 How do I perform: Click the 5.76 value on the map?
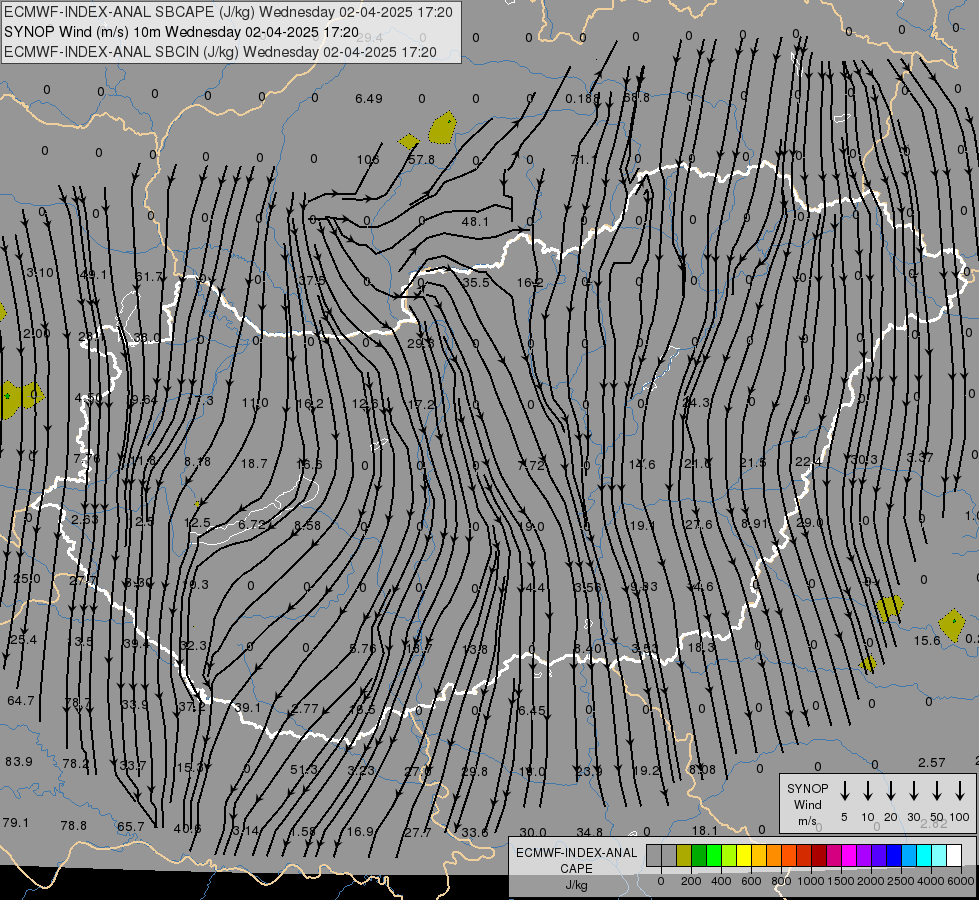pos(363,648)
